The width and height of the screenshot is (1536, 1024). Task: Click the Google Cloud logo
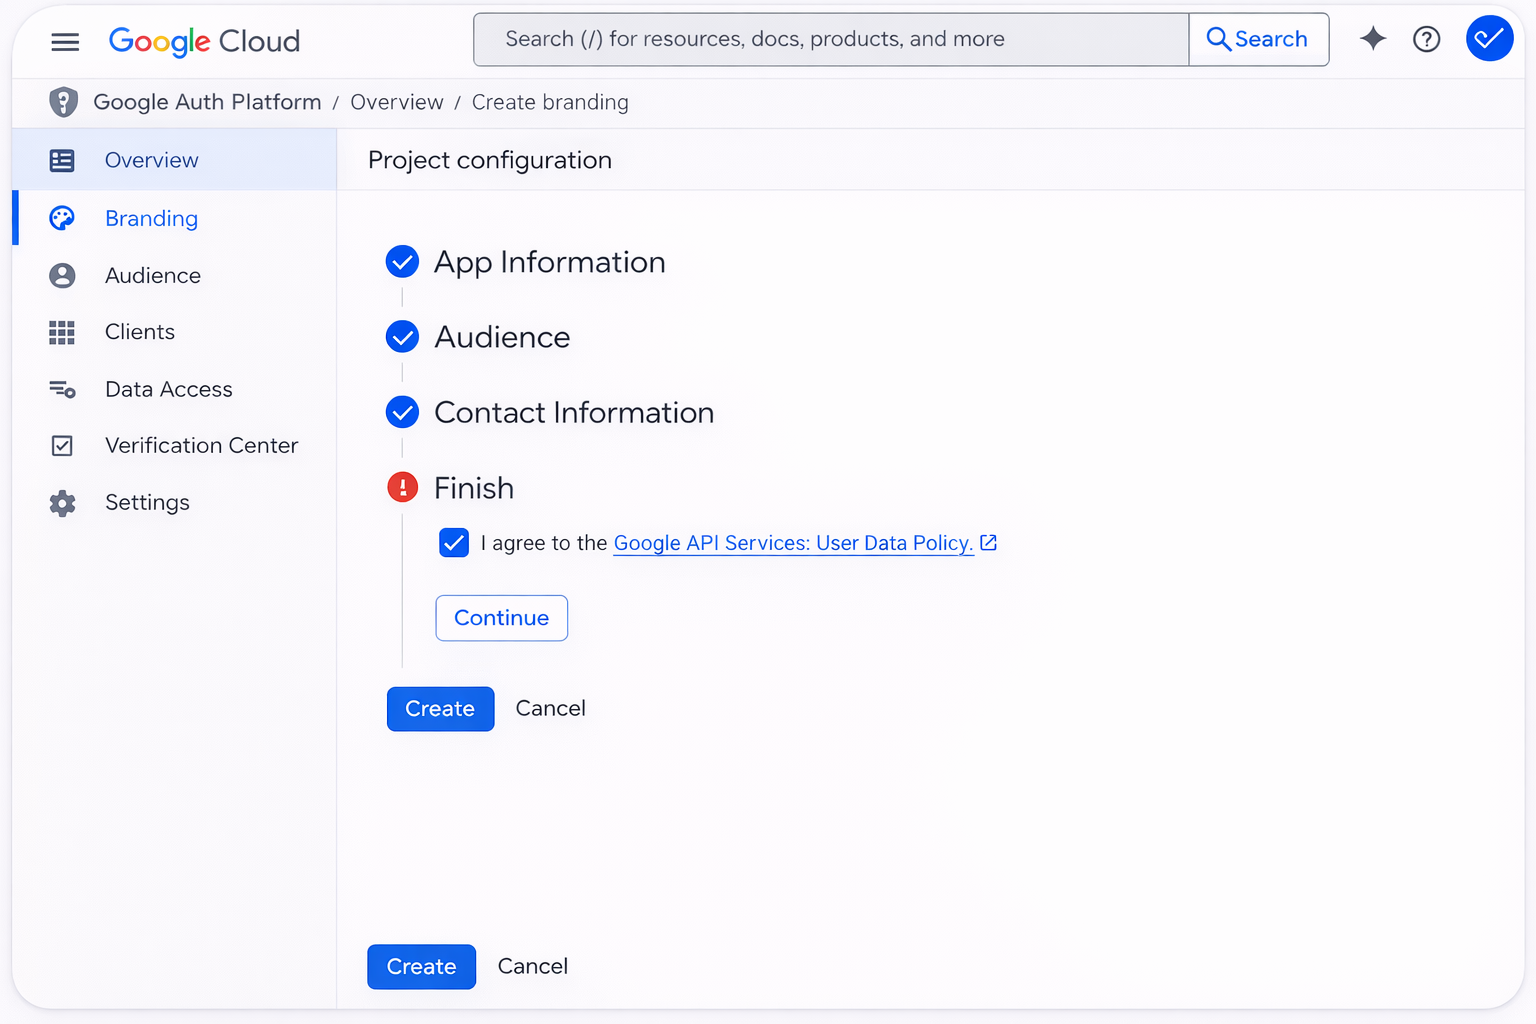(x=204, y=41)
